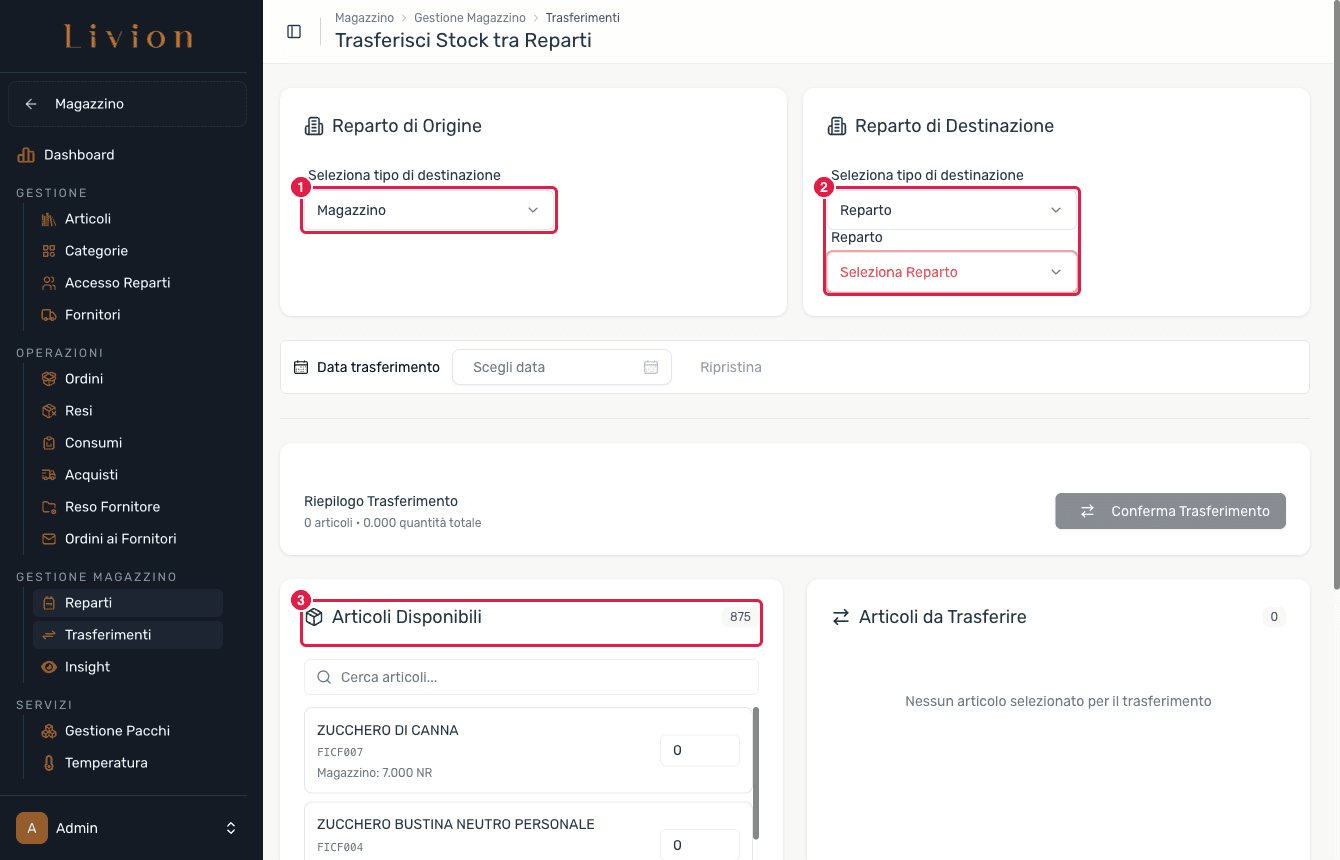This screenshot has width=1340, height=860.
Task: Click the Fornitori truck icon
Action: pyautogui.click(x=48, y=315)
